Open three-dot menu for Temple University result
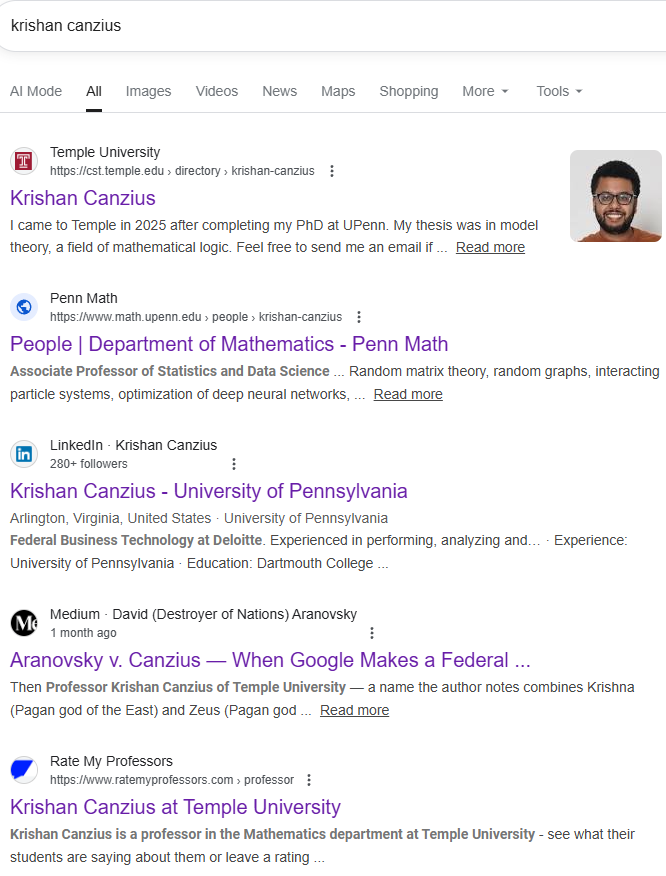Image resolution: width=666 pixels, height=876 pixels. [332, 171]
